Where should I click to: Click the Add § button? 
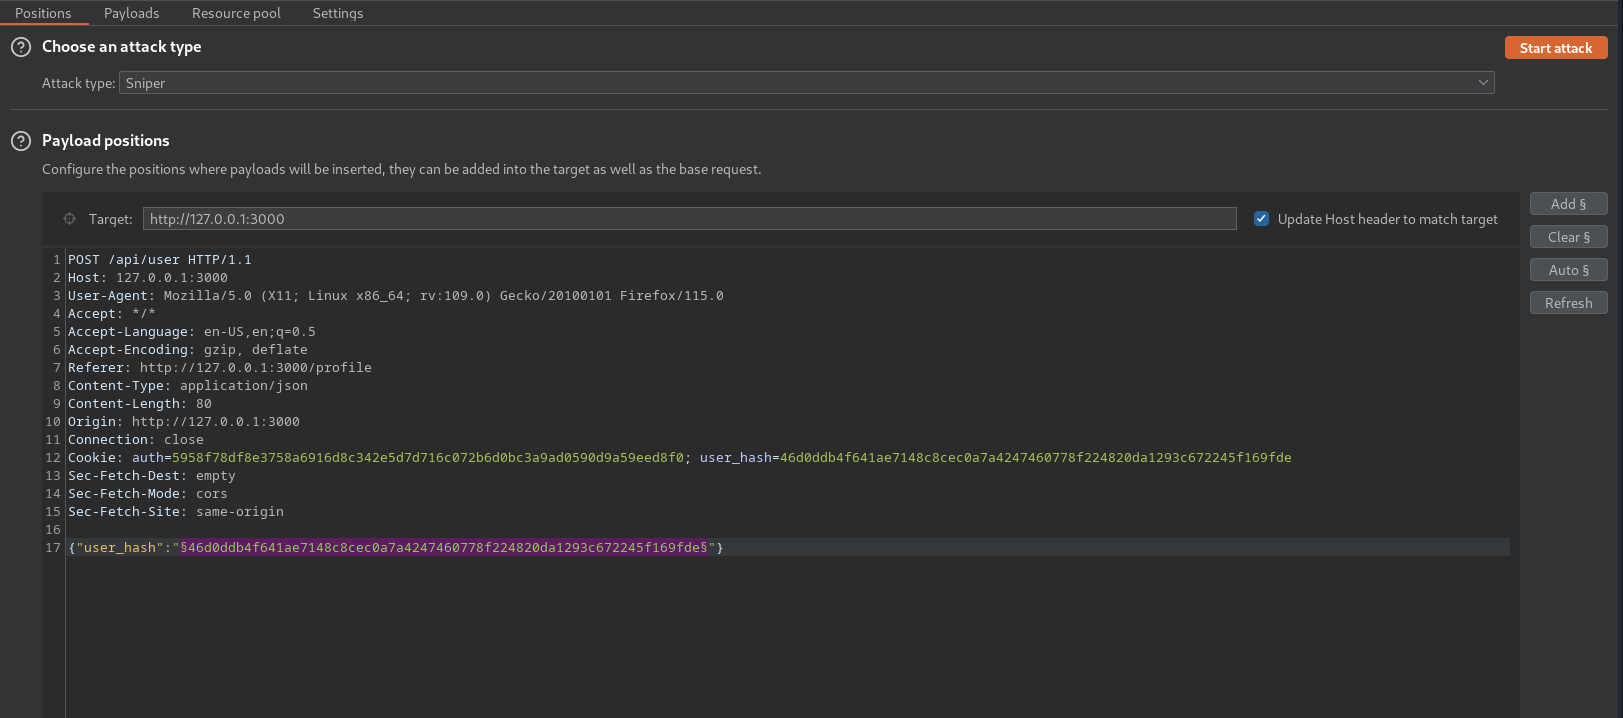click(x=1568, y=204)
